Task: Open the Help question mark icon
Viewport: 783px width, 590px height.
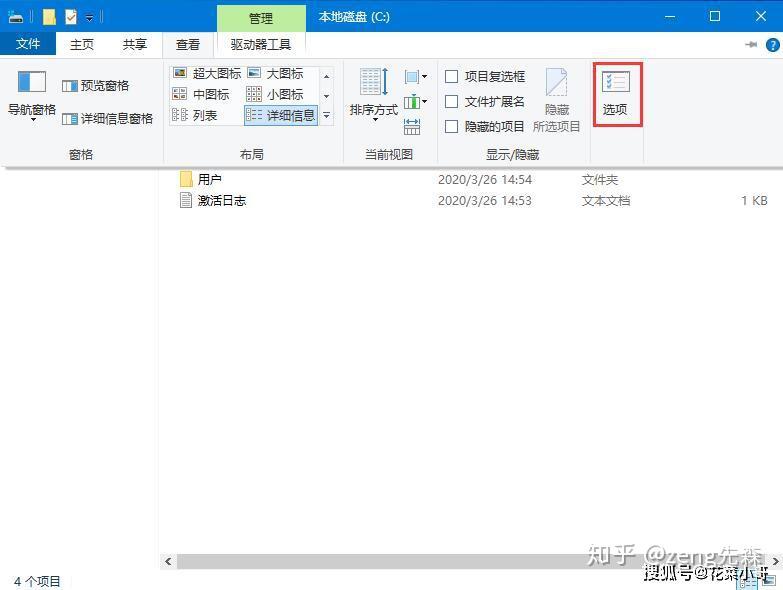Action: (773, 45)
